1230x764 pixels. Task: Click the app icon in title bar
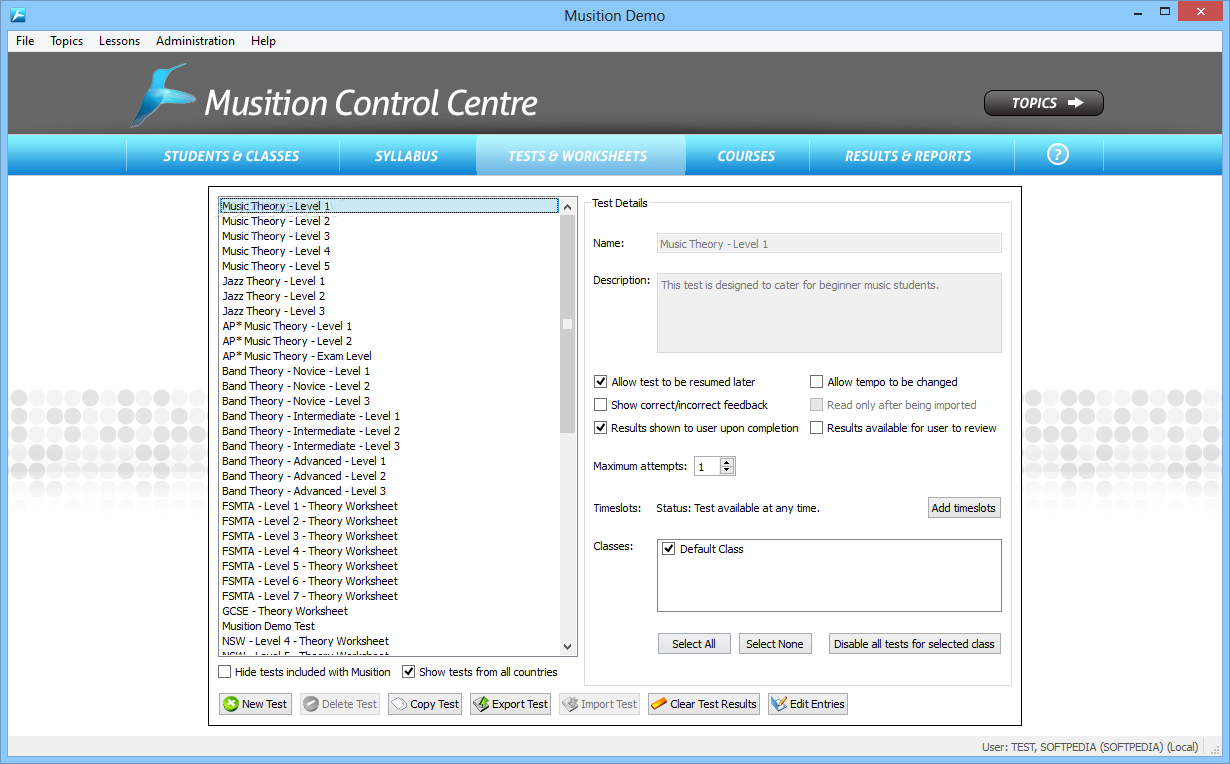click(17, 15)
